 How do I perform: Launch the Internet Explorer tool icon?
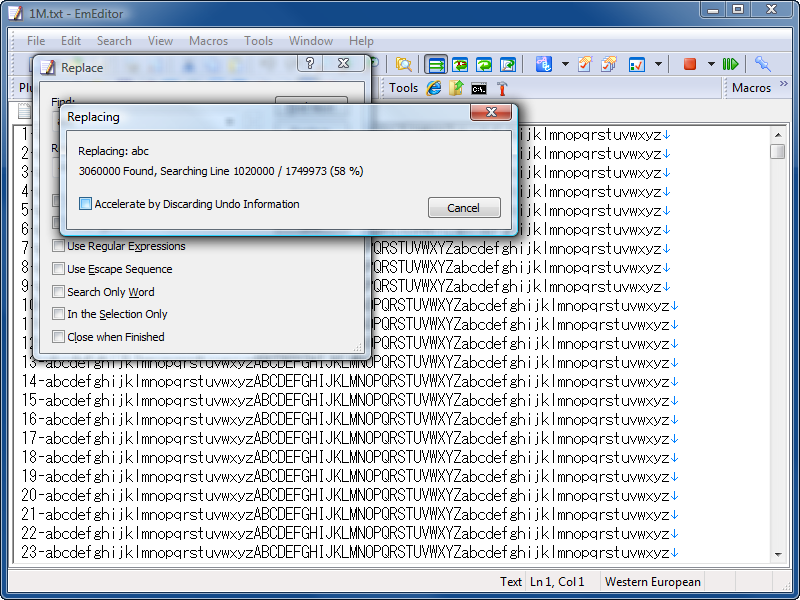coord(434,88)
